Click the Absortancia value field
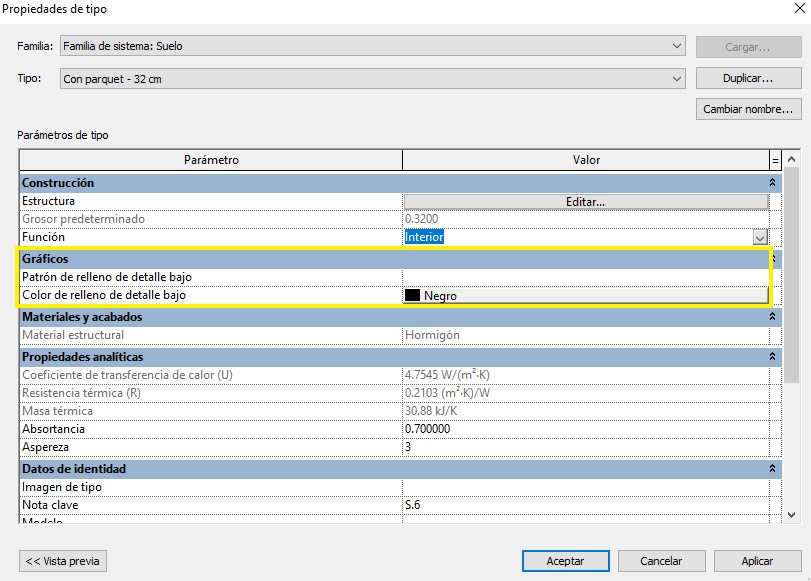Viewport: 811px width, 581px height. 585,429
